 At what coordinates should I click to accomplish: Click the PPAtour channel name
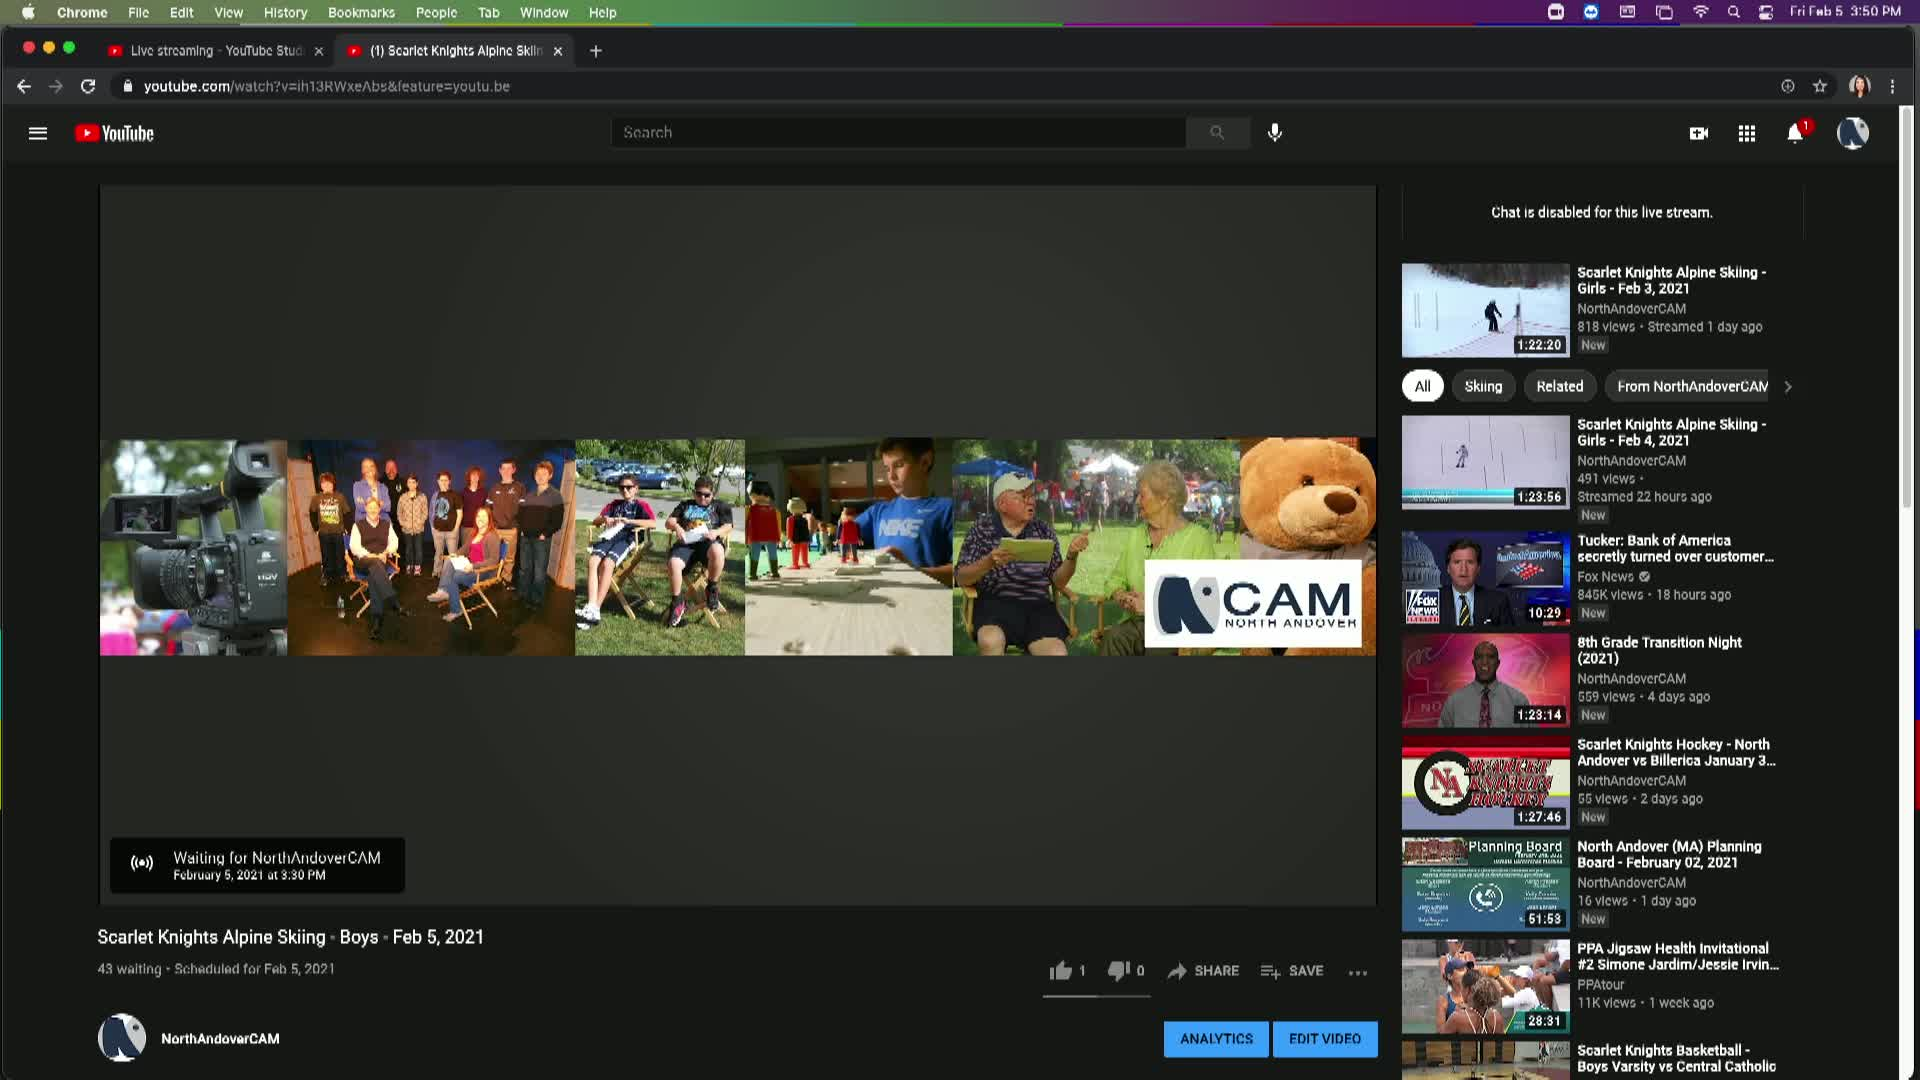[x=1601, y=985]
